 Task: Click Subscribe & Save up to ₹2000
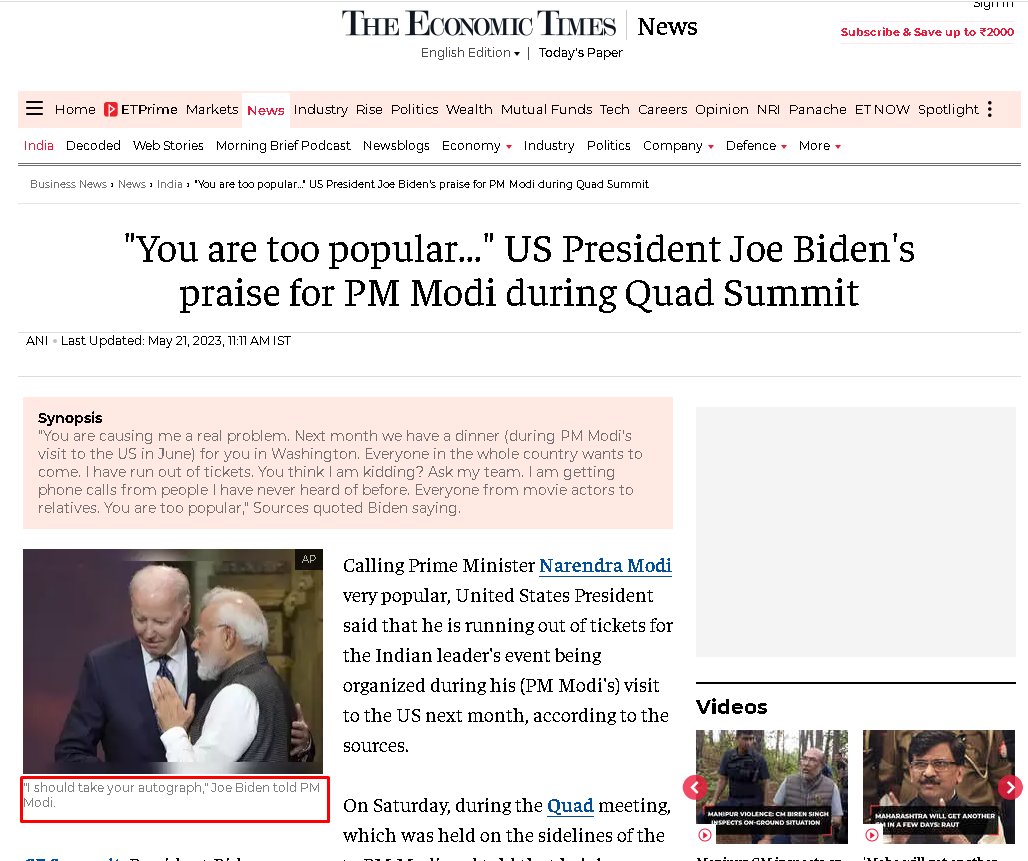click(x=927, y=32)
